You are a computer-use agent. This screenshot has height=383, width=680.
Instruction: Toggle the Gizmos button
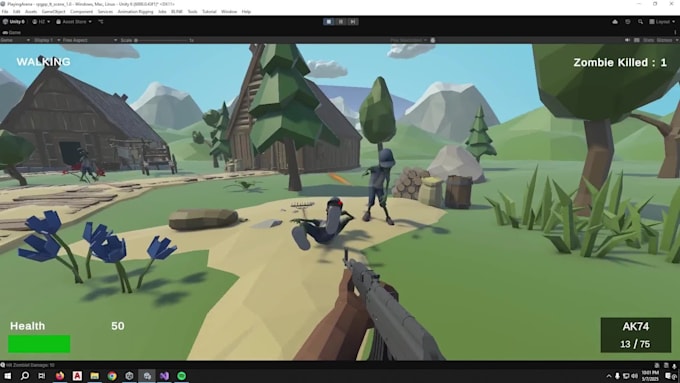pos(664,40)
